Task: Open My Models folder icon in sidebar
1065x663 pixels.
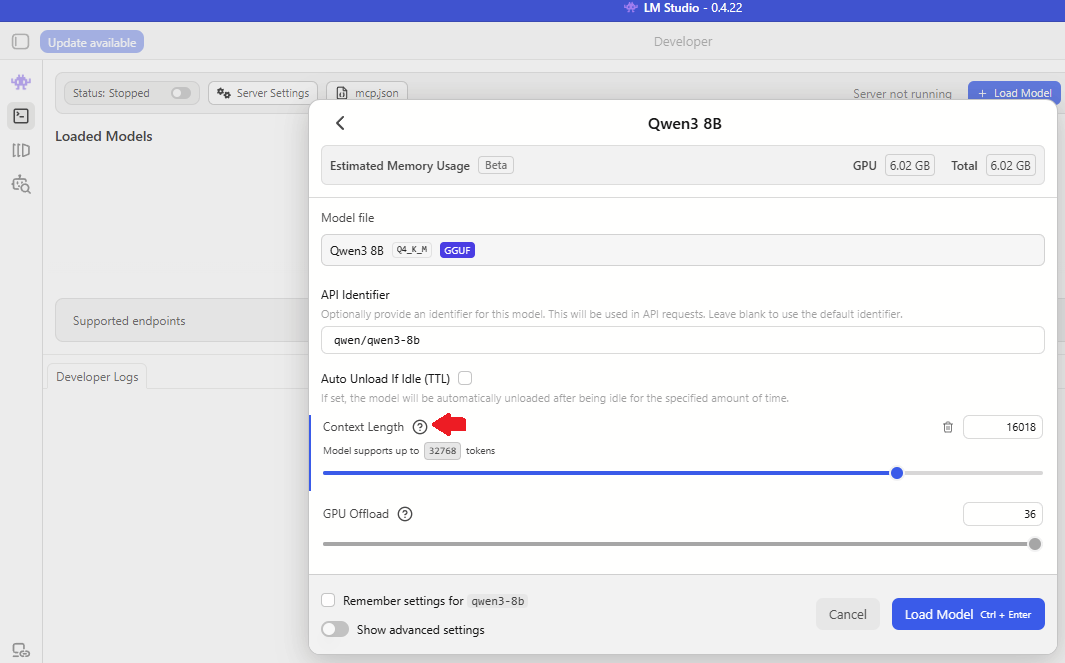Action: [21, 150]
